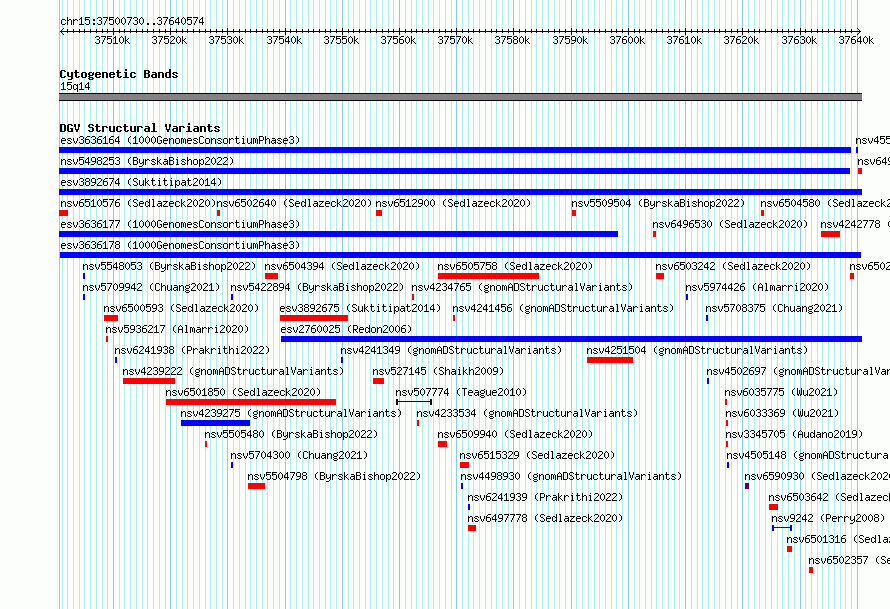This screenshot has width=890, height=609.
Task: Click the red bar under nsv4242778
Action: [x=830, y=234]
